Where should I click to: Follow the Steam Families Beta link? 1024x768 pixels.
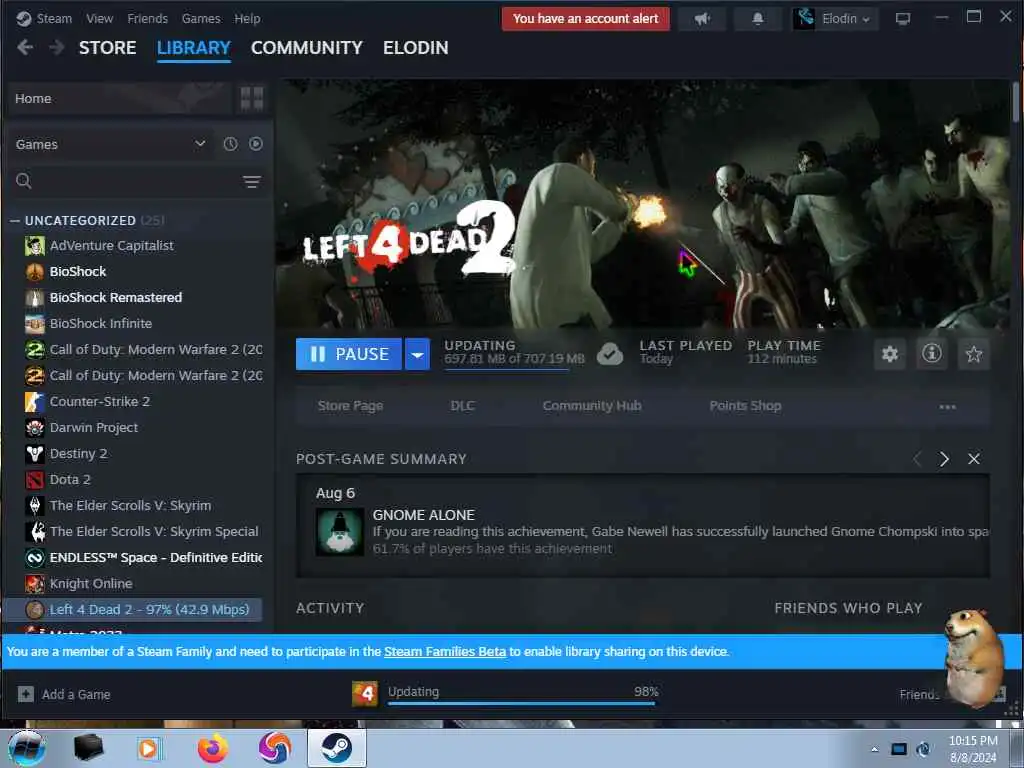pos(445,652)
